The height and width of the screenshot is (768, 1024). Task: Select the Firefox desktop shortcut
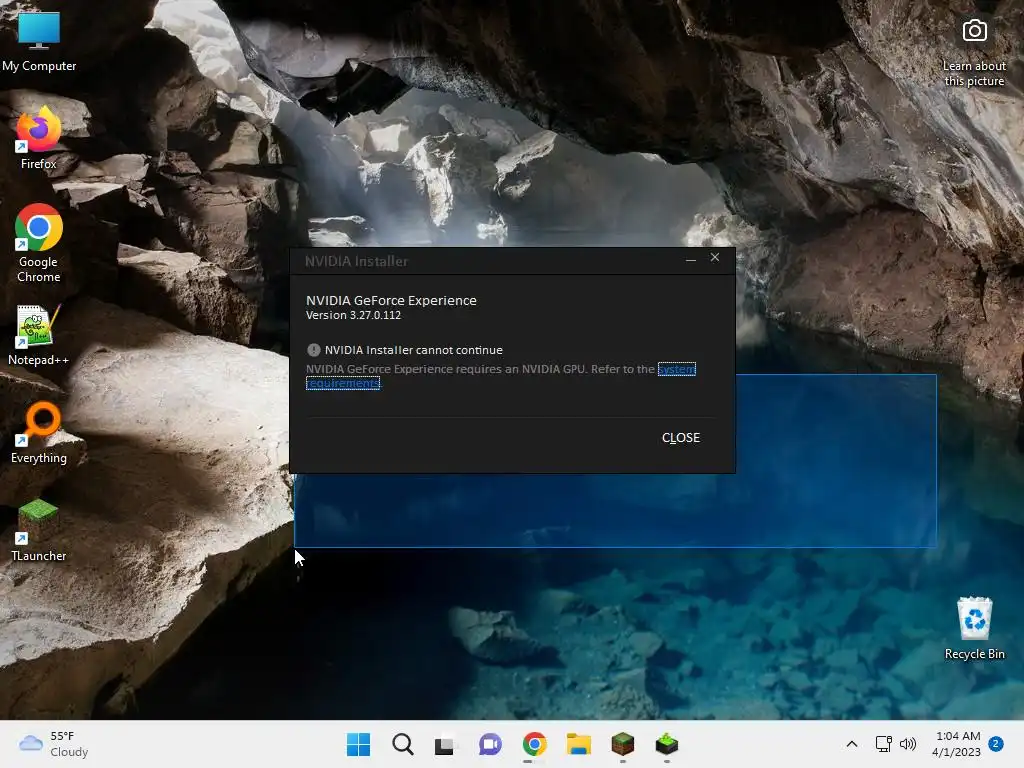(39, 138)
